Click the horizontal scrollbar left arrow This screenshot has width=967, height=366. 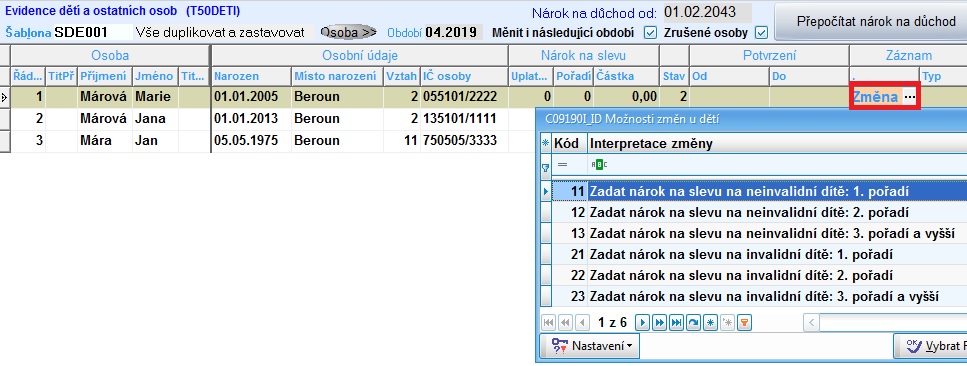point(812,322)
